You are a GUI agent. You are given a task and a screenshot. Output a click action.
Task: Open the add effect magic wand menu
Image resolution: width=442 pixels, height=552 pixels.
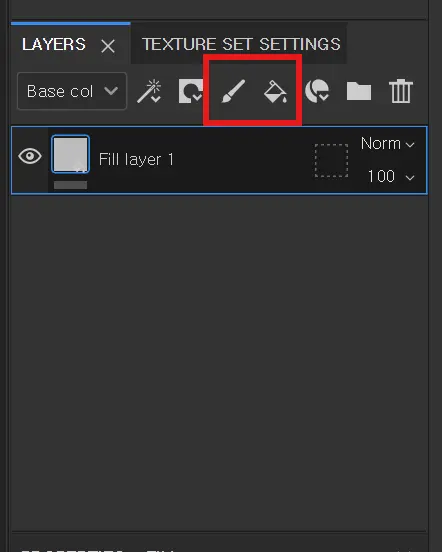(x=149, y=92)
